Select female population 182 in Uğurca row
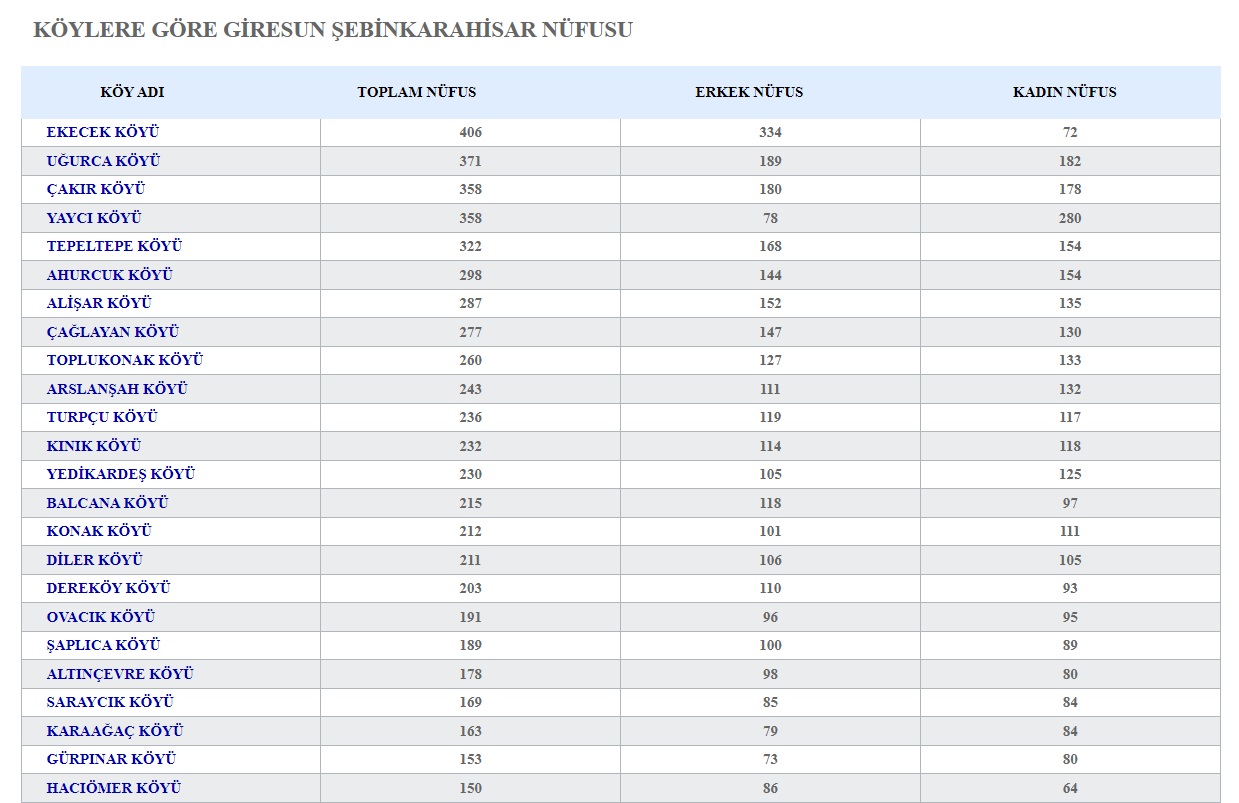This screenshot has height=803, width=1239. point(1071,161)
